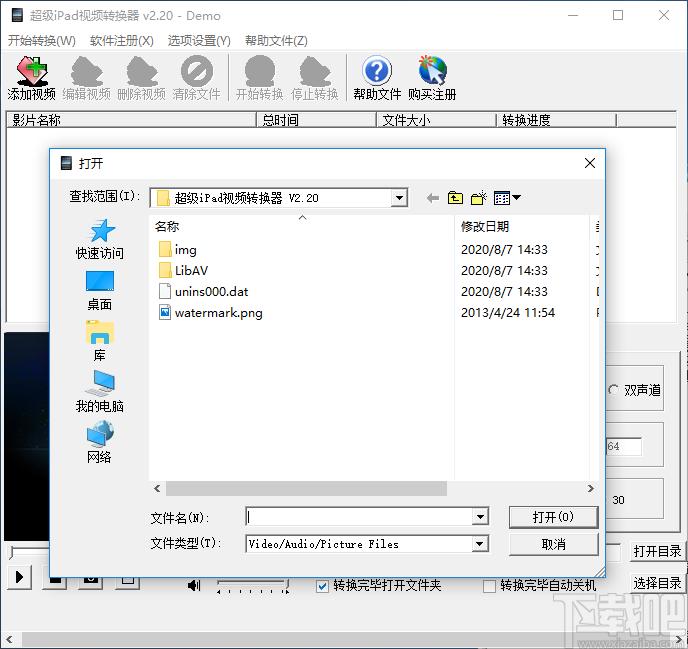Click the up-one-level folder icon

[455, 198]
